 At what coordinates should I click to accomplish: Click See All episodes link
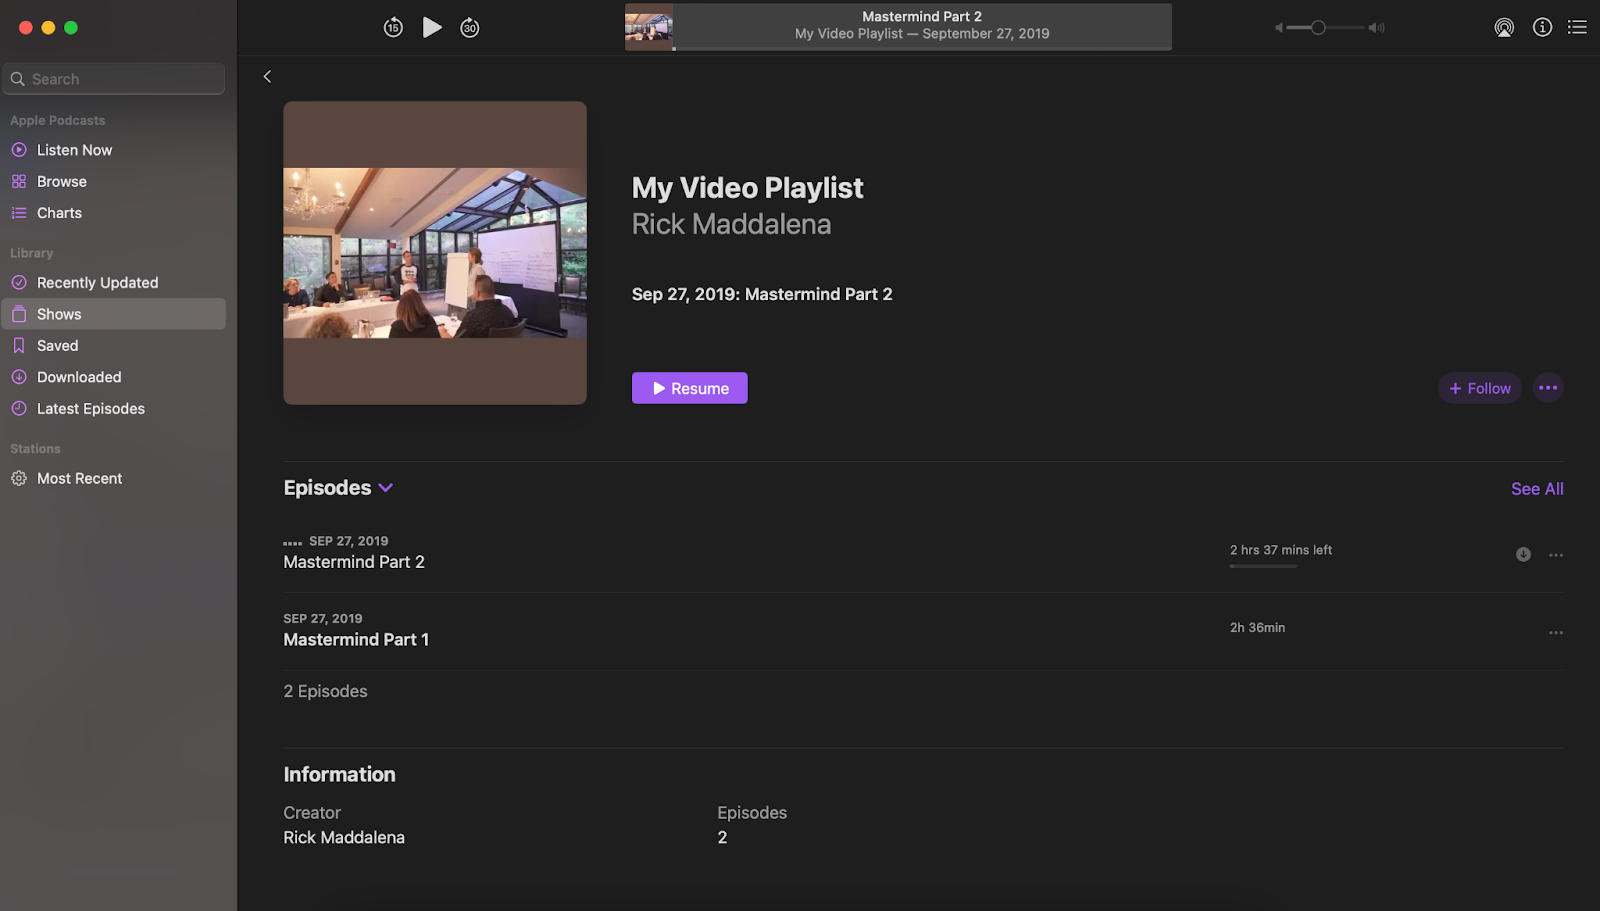[1537, 489]
